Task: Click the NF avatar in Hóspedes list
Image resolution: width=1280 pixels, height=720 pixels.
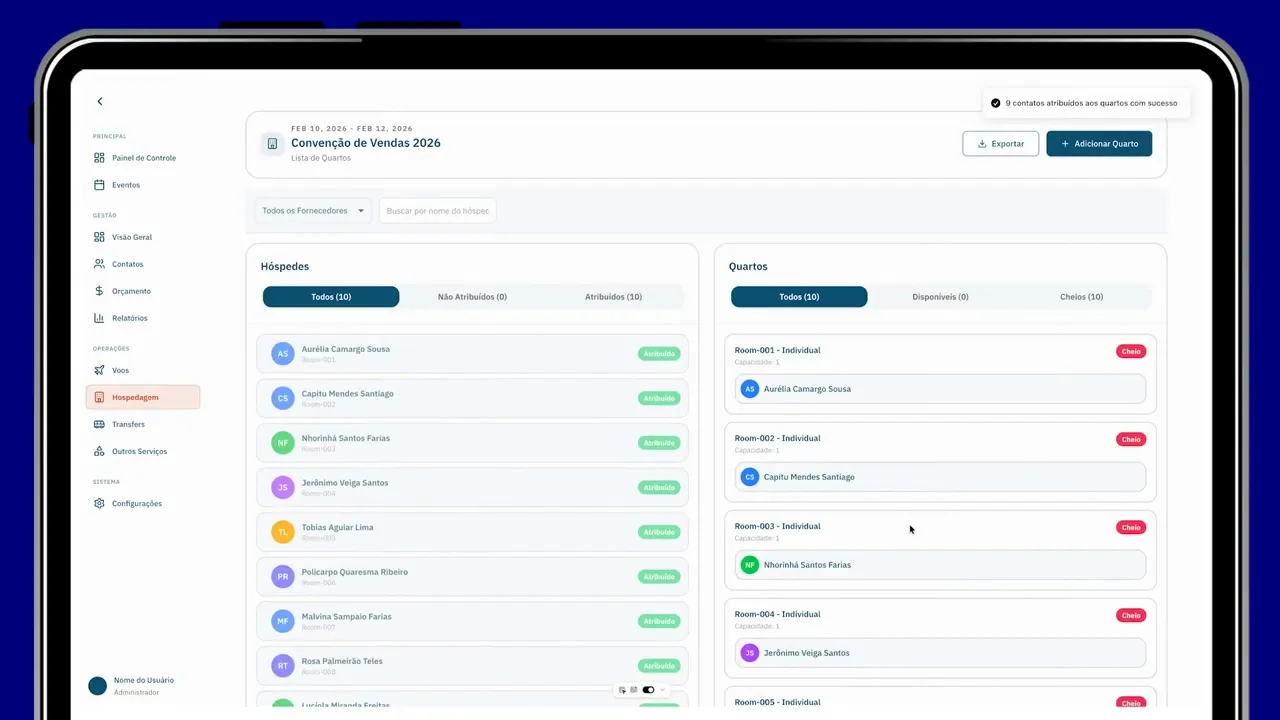Action: click(x=283, y=443)
